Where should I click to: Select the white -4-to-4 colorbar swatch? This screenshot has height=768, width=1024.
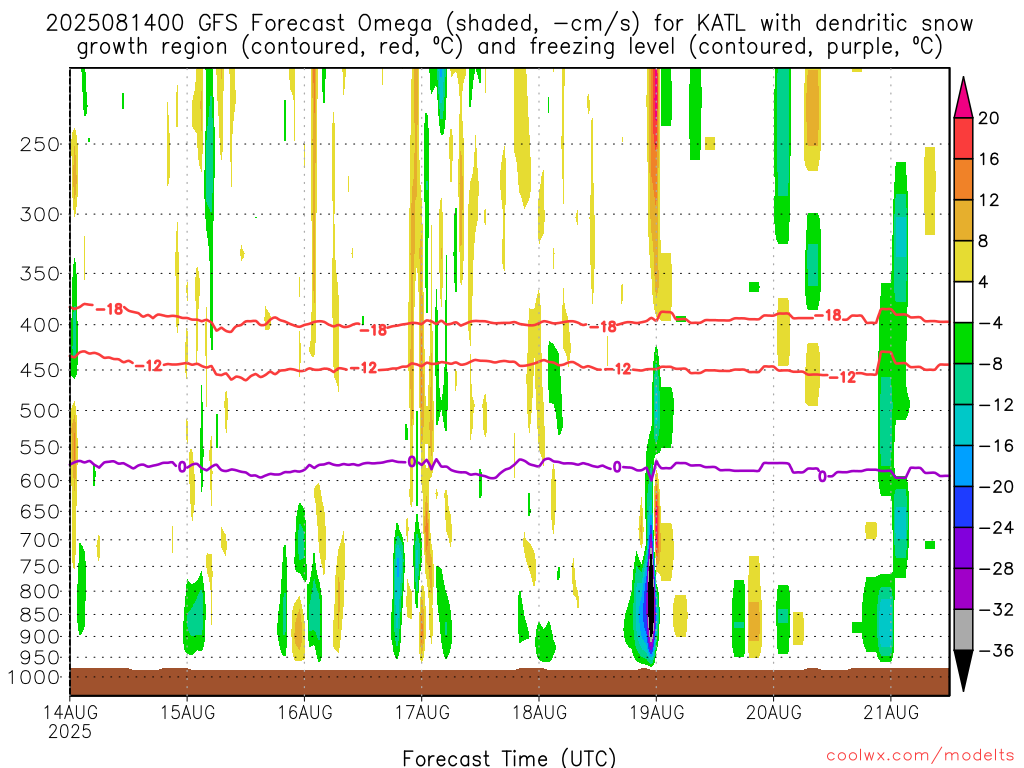[x=963, y=302]
